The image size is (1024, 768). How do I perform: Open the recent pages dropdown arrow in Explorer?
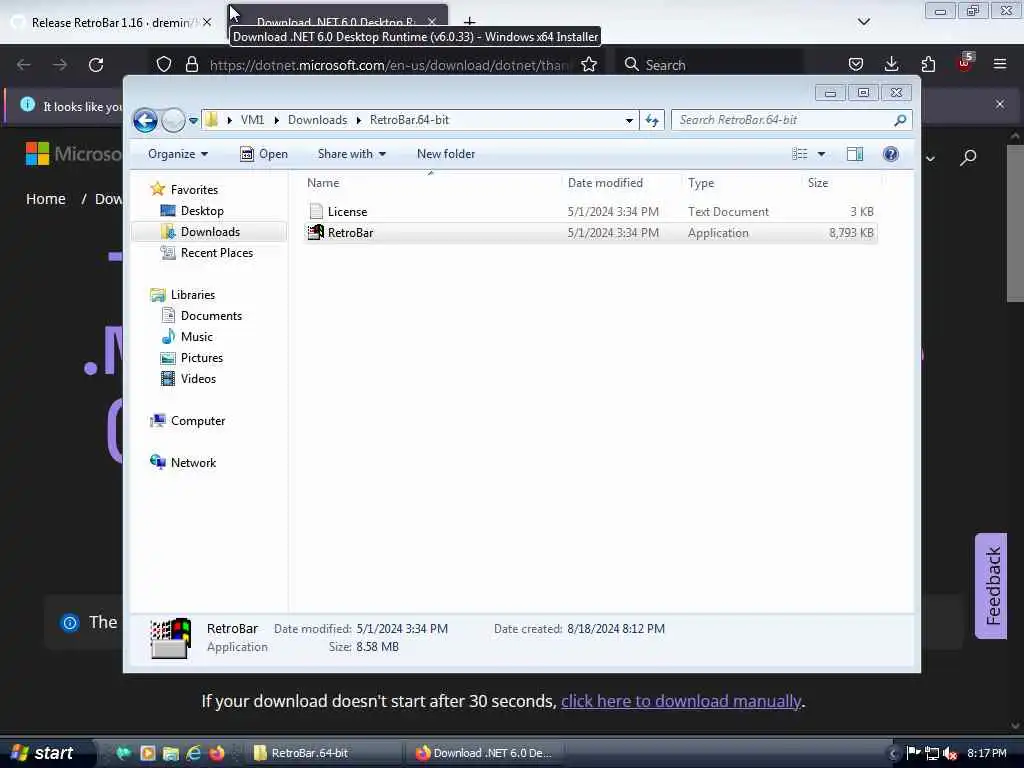193,121
